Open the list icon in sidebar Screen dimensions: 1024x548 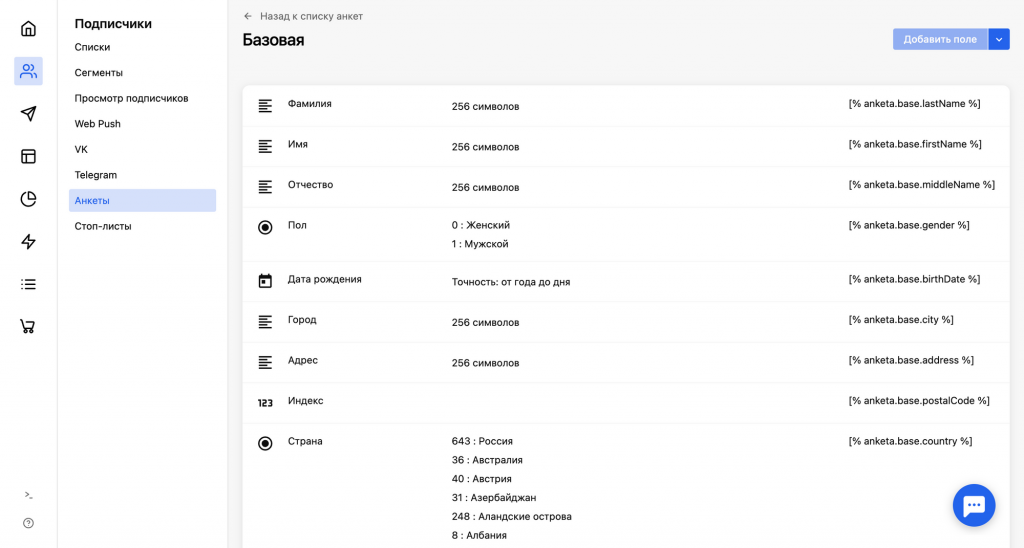(x=28, y=284)
